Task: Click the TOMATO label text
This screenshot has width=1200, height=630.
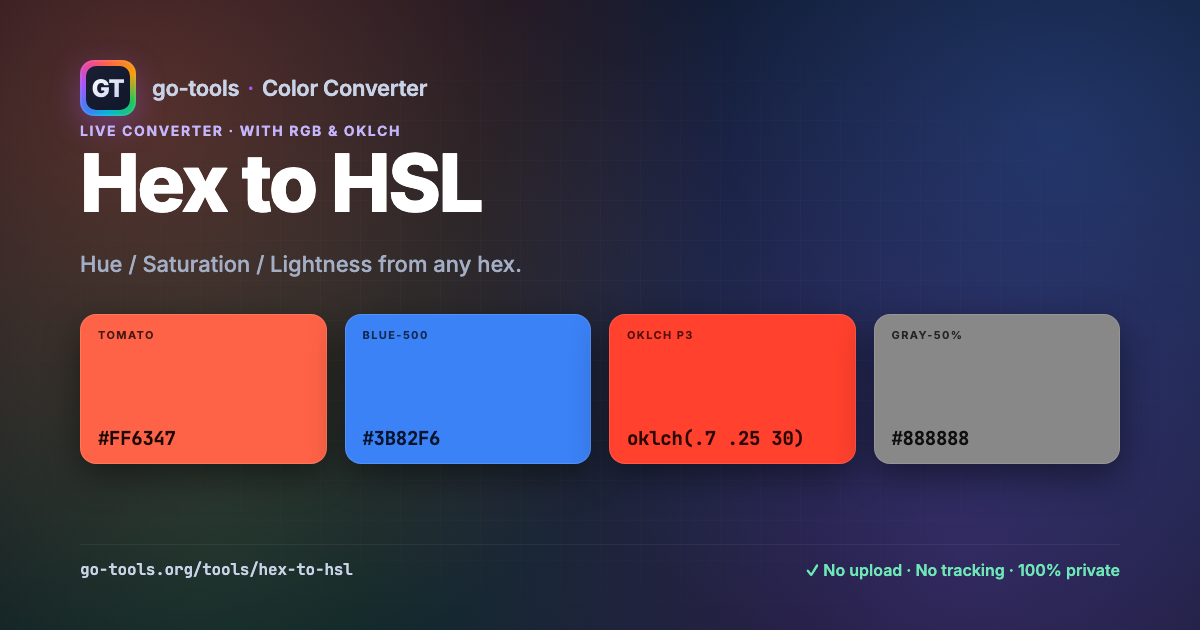Action: point(126,335)
